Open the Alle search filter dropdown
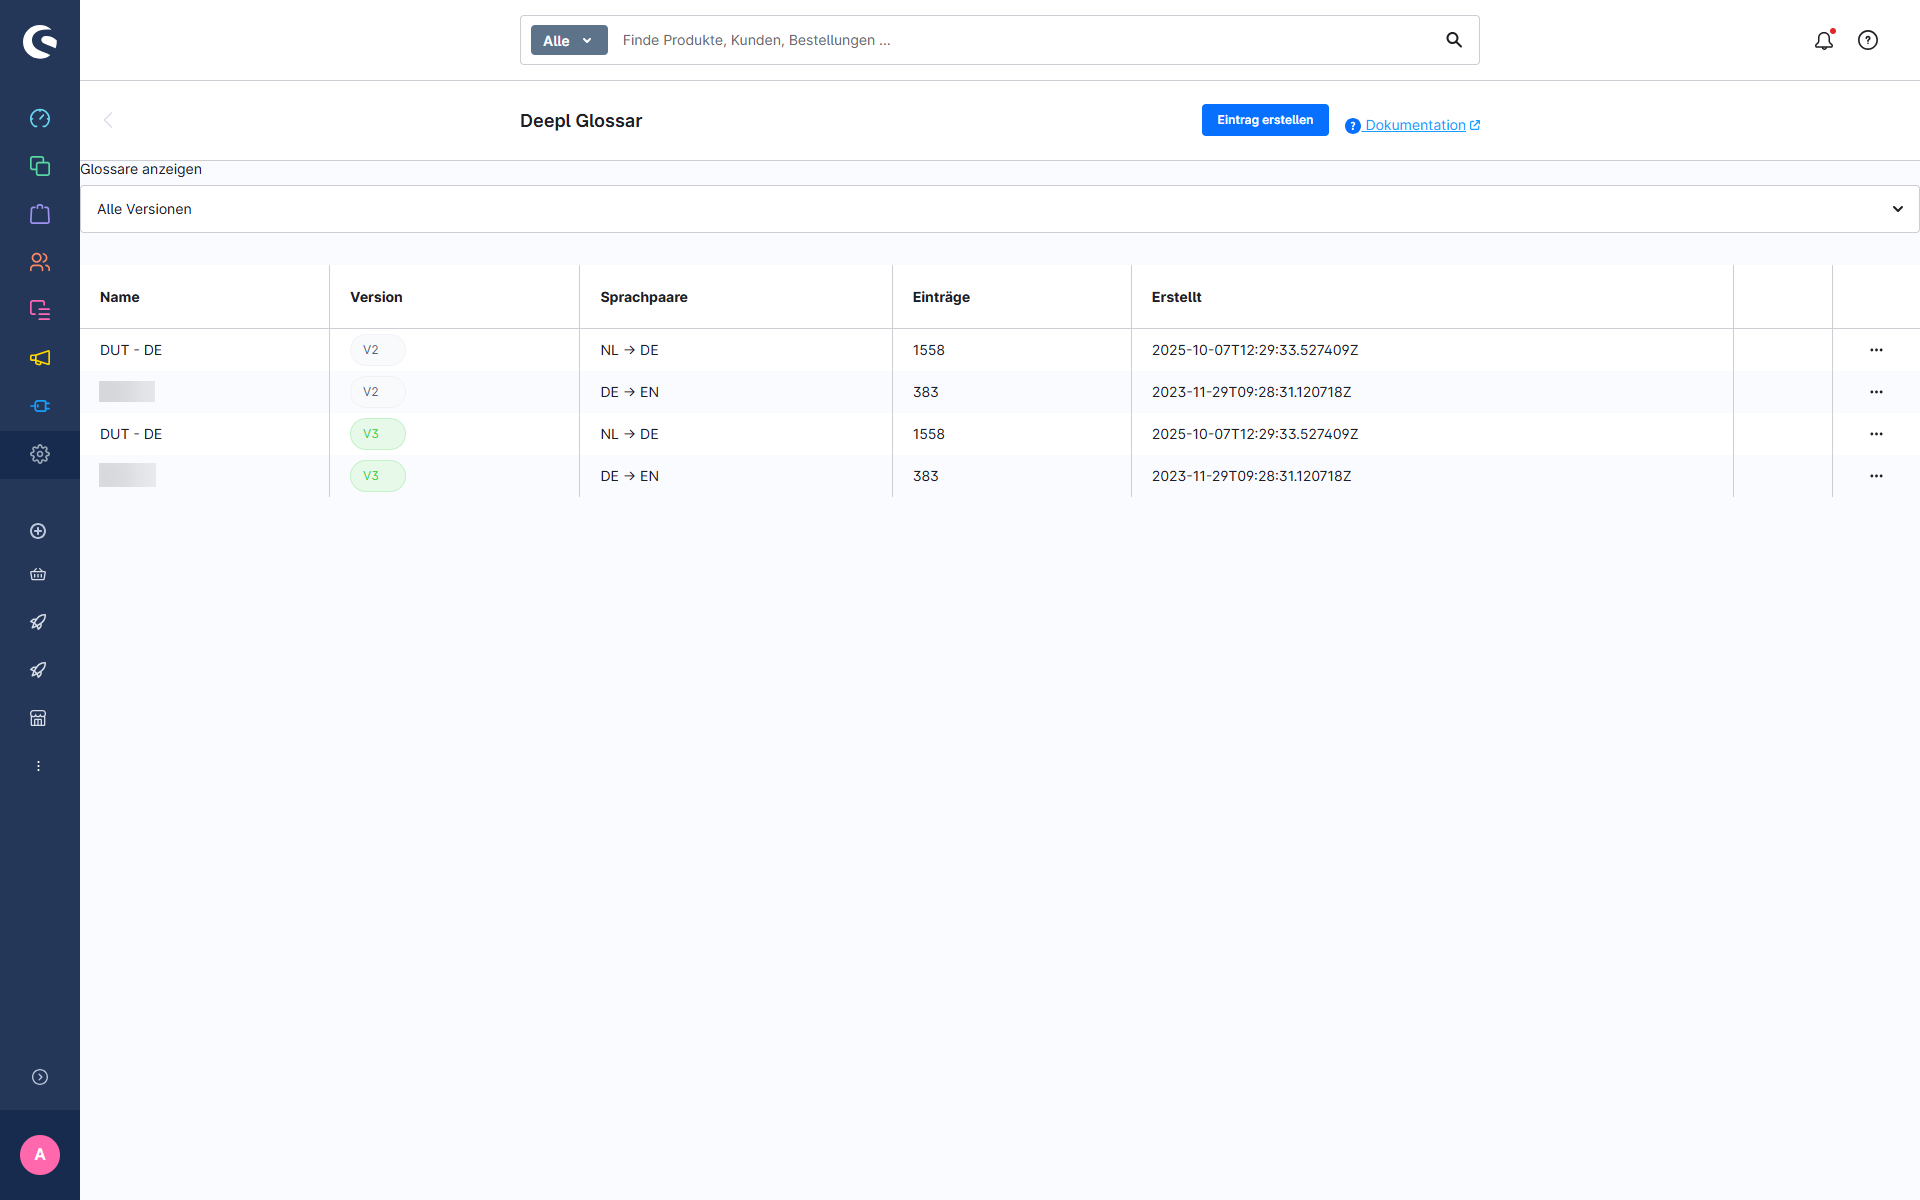 coord(568,40)
